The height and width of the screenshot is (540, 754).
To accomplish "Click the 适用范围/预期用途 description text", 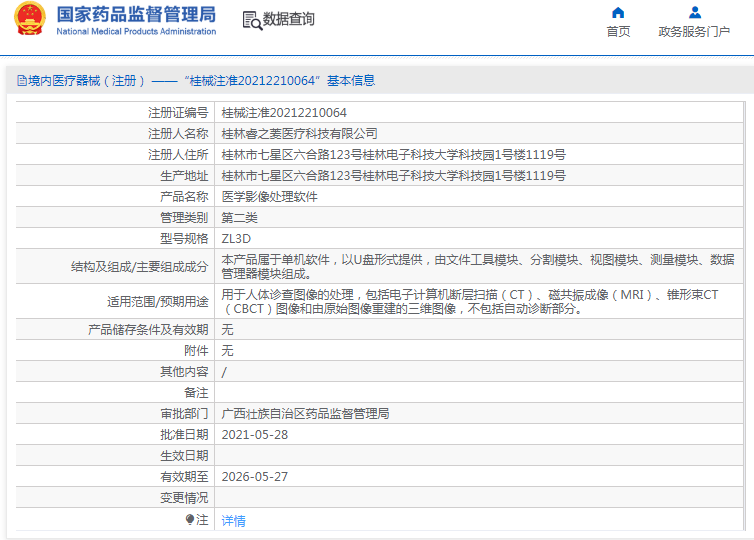I will (470, 301).
